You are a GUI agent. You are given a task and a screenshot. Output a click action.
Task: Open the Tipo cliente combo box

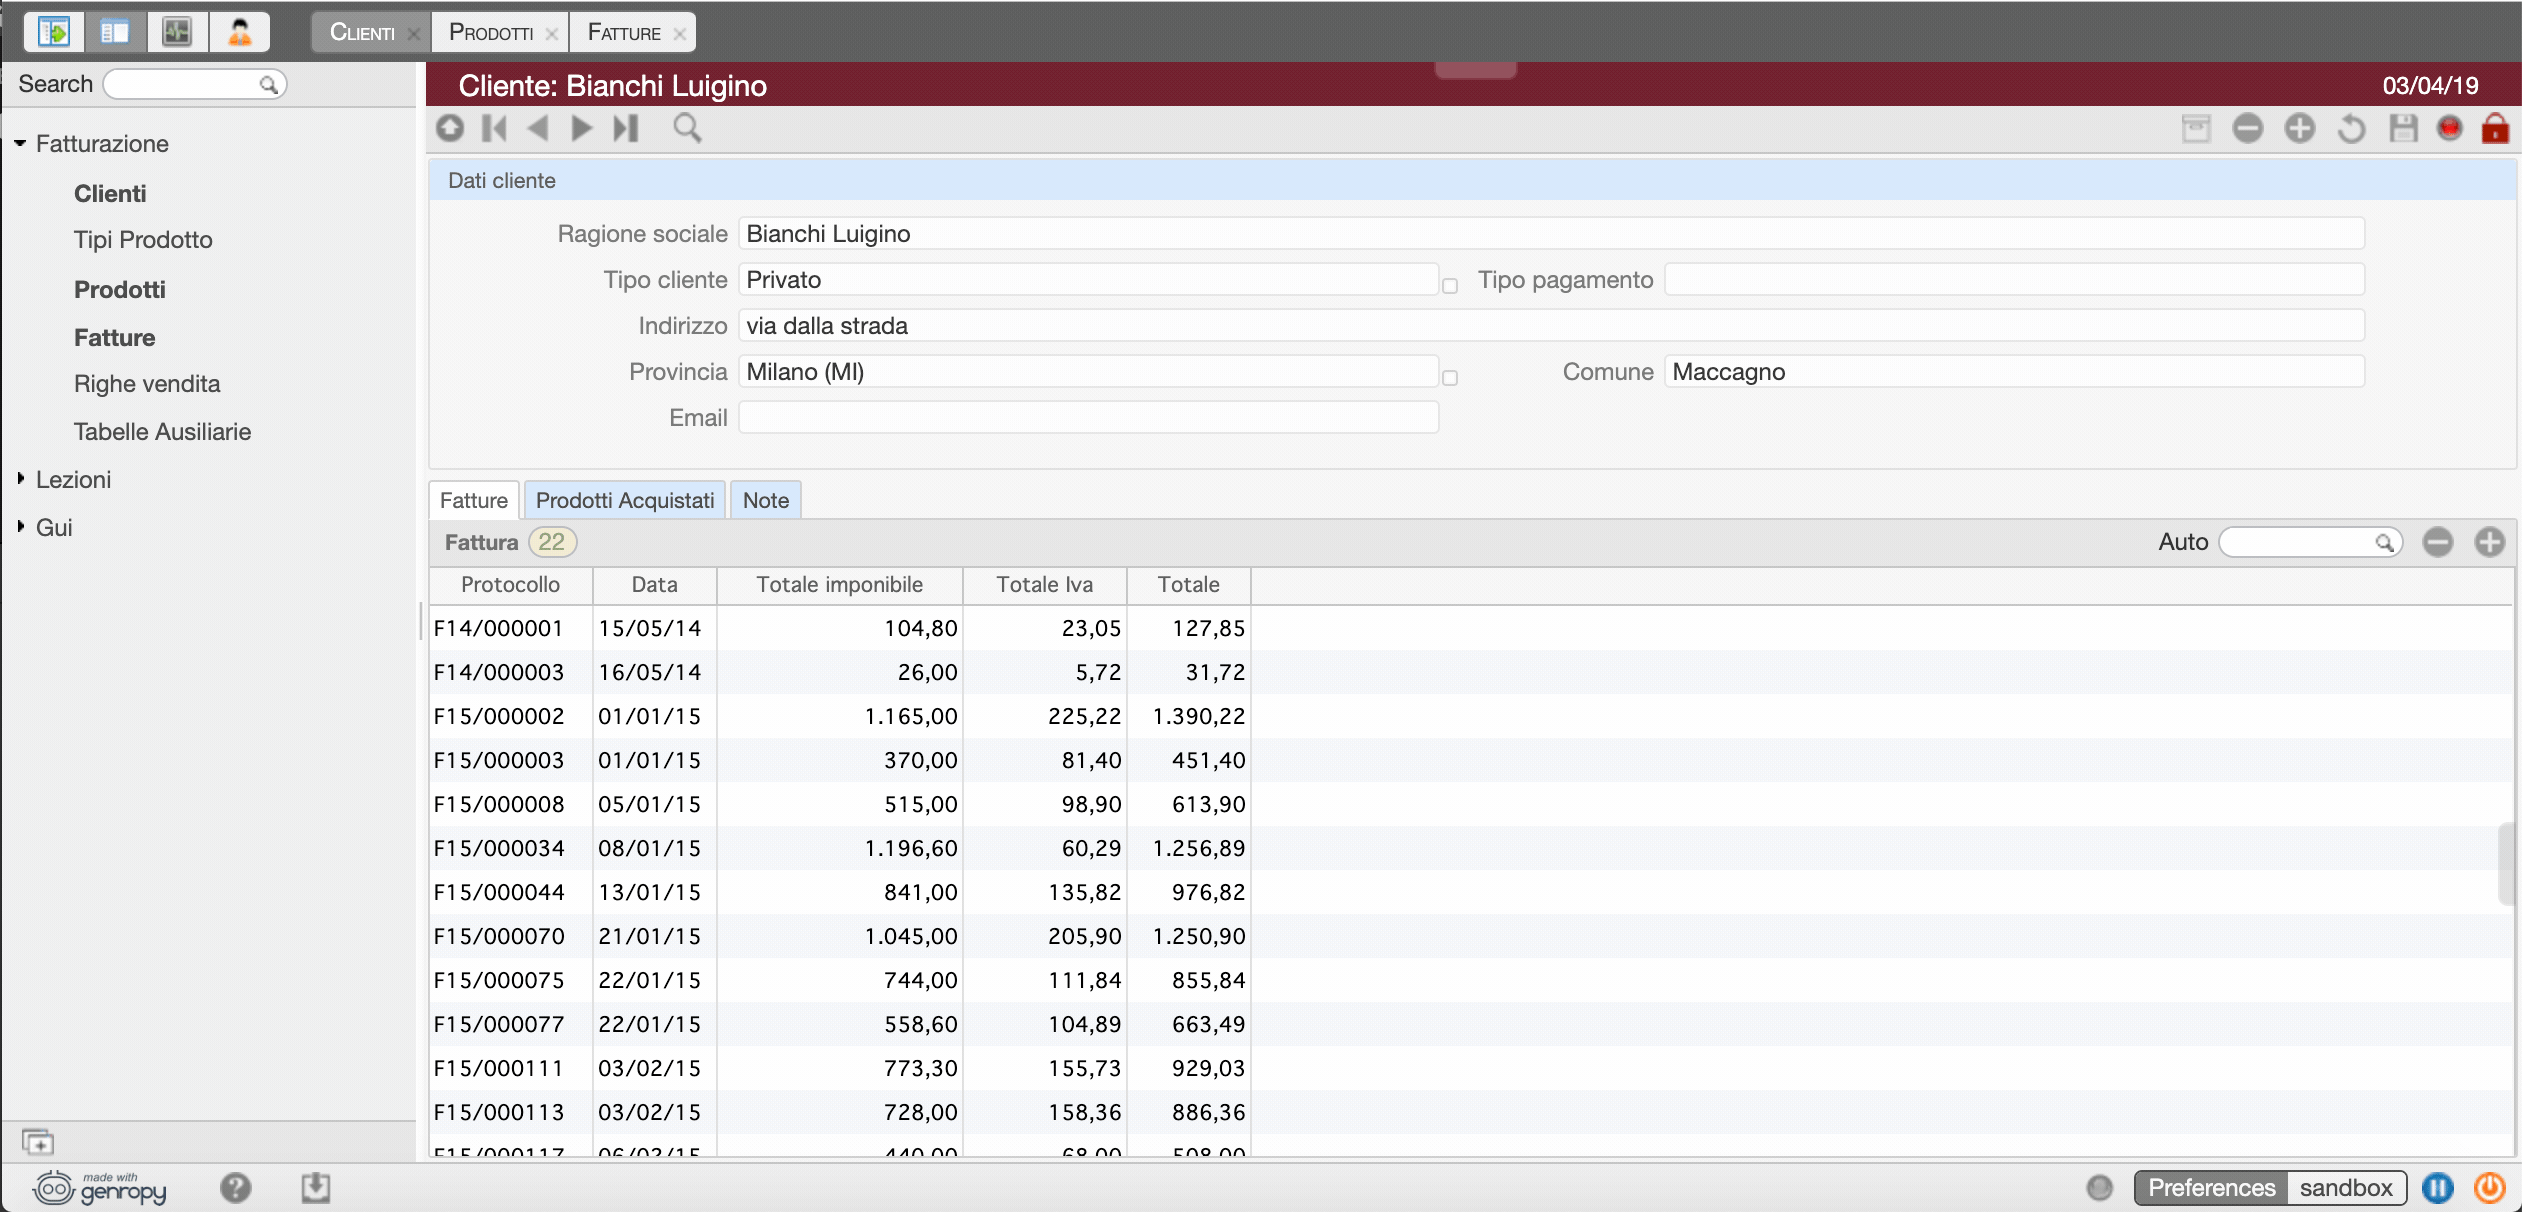[x=1088, y=280]
